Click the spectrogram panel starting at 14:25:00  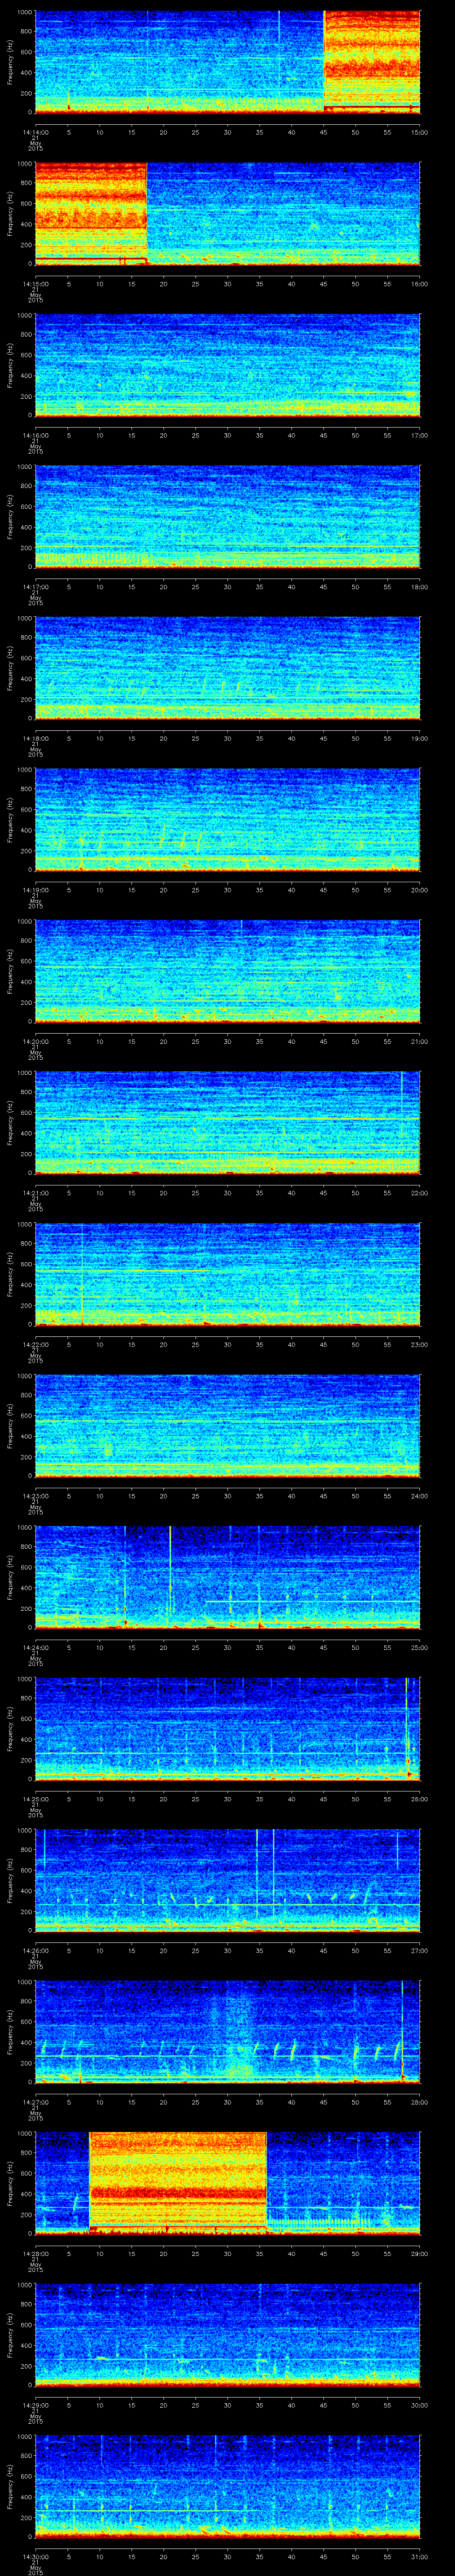coord(227,1728)
